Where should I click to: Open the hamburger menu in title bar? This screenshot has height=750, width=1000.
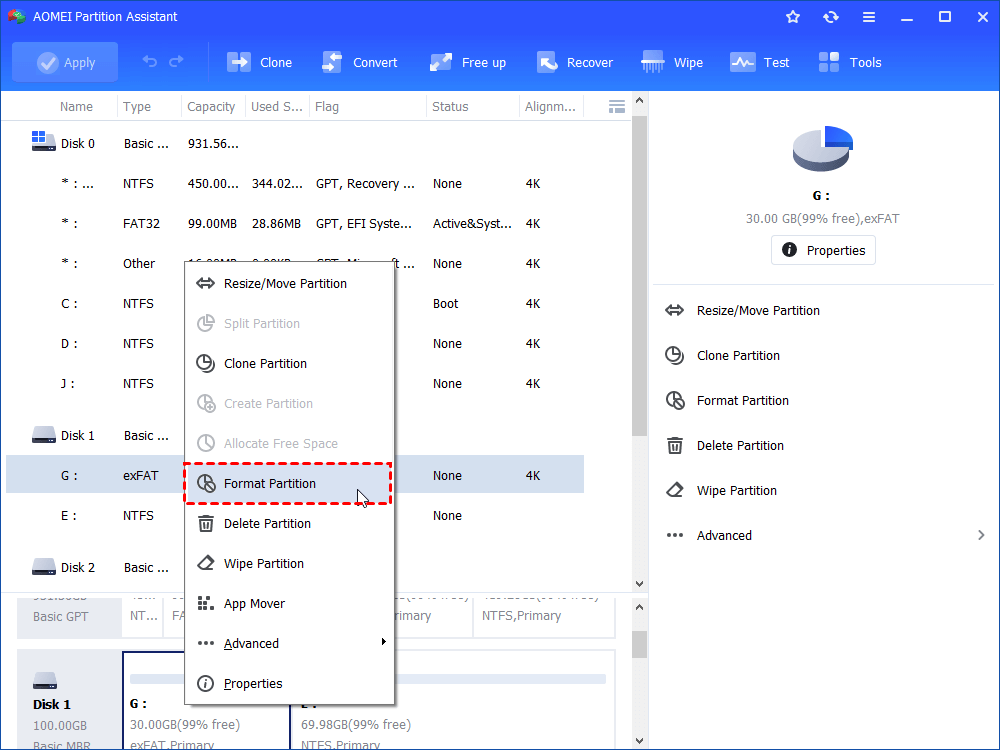click(x=869, y=17)
